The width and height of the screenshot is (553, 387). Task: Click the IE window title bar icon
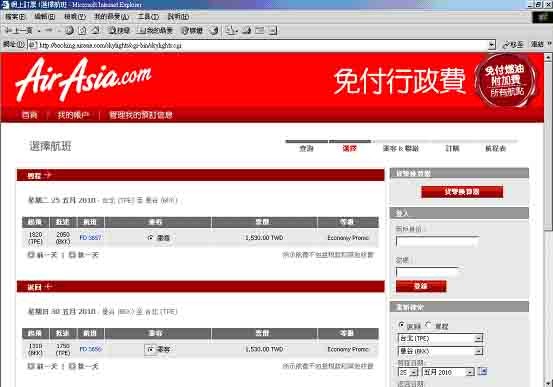[5, 5]
